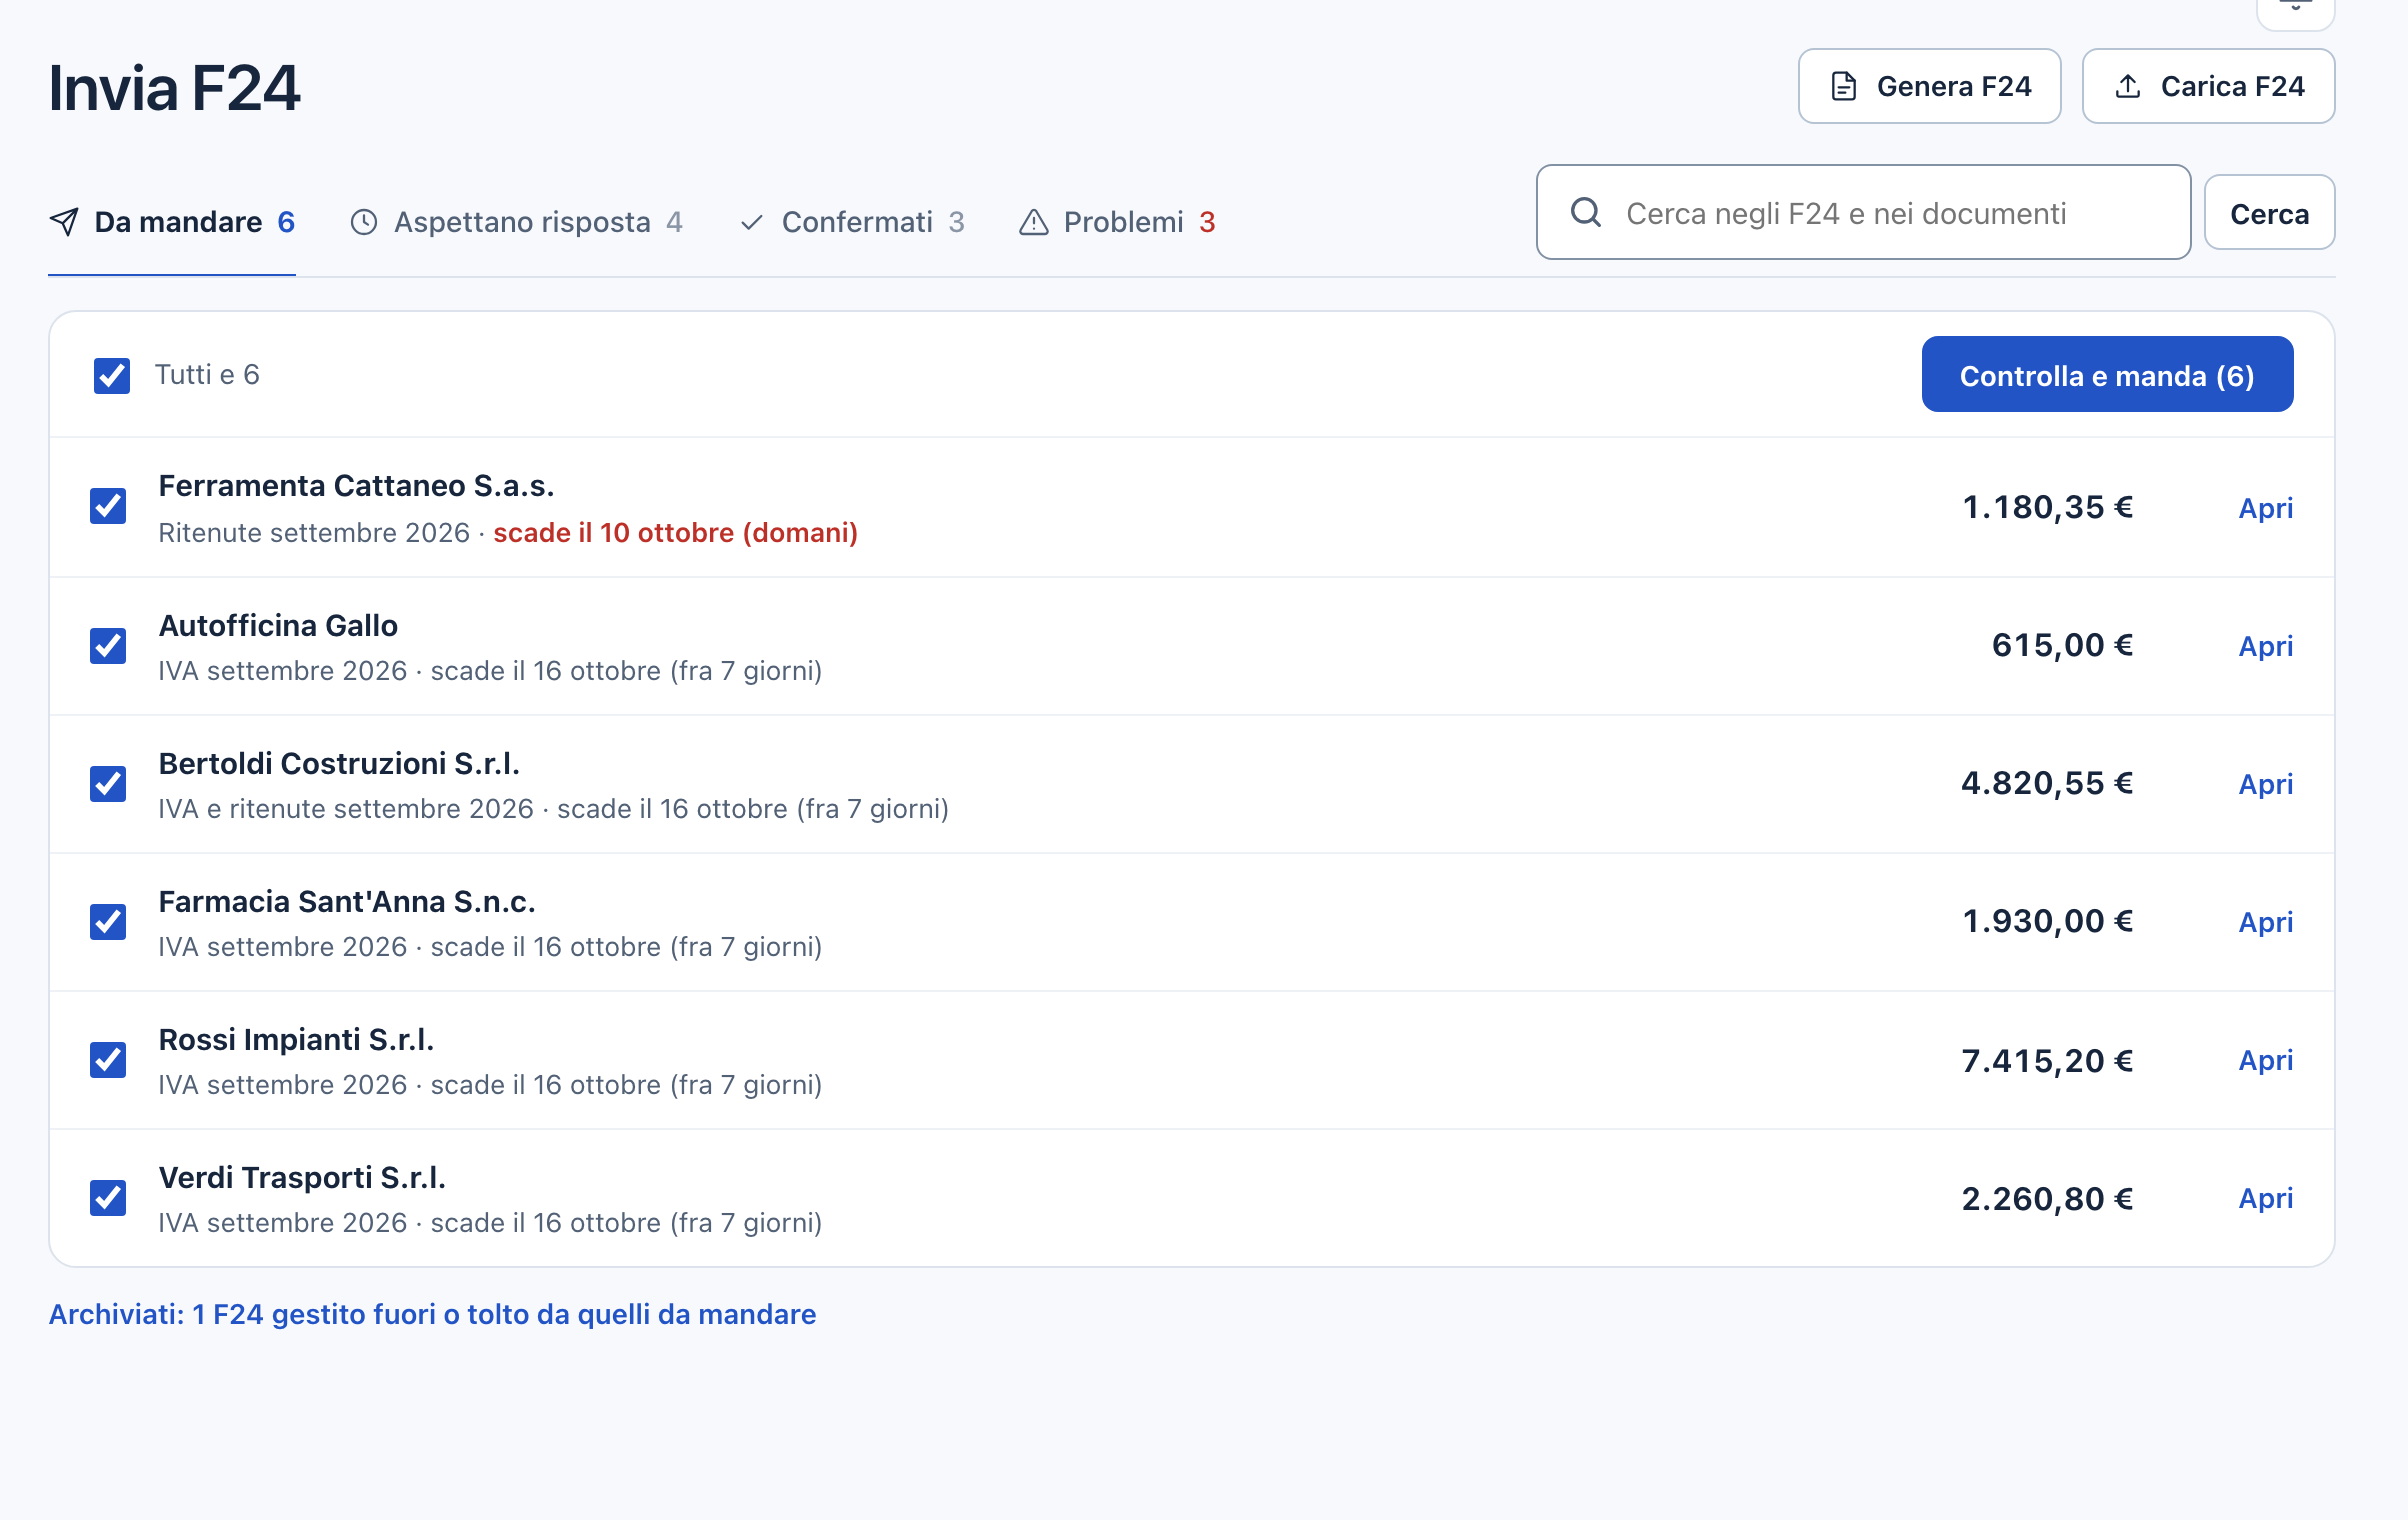Click the Rossi Impianti S.r.l. name

coord(296,1040)
